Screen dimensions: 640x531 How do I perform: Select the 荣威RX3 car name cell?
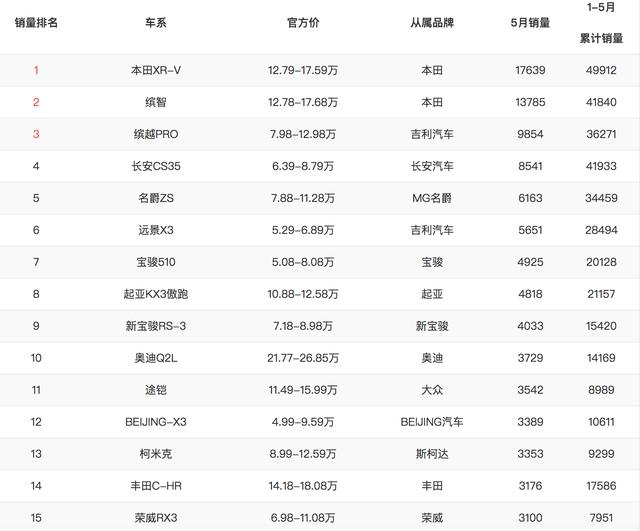point(156,518)
